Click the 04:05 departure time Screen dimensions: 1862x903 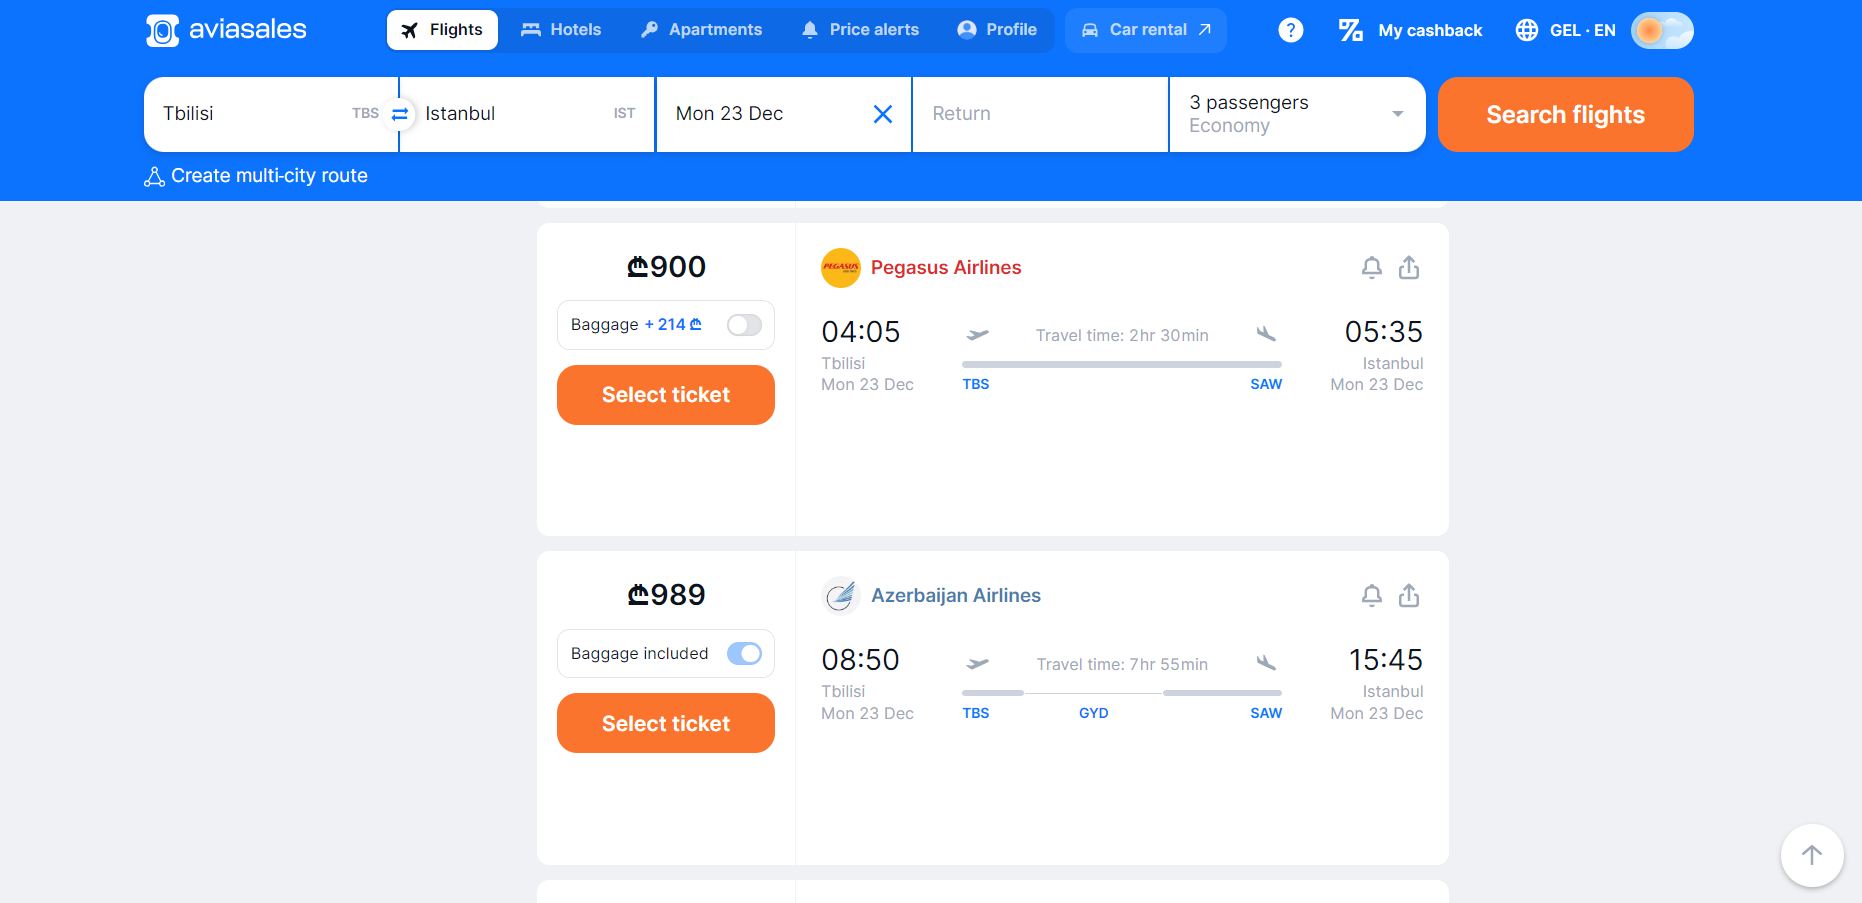pyautogui.click(x=861, y=332)
